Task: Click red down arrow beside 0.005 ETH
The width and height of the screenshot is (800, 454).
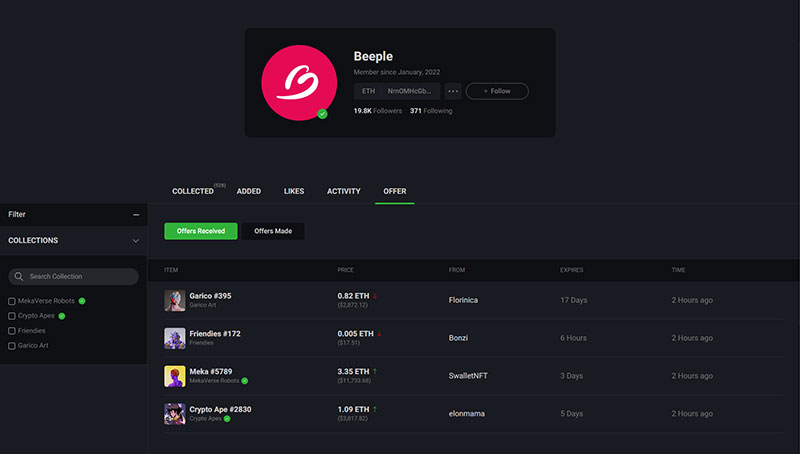Action: click(379, 334)
